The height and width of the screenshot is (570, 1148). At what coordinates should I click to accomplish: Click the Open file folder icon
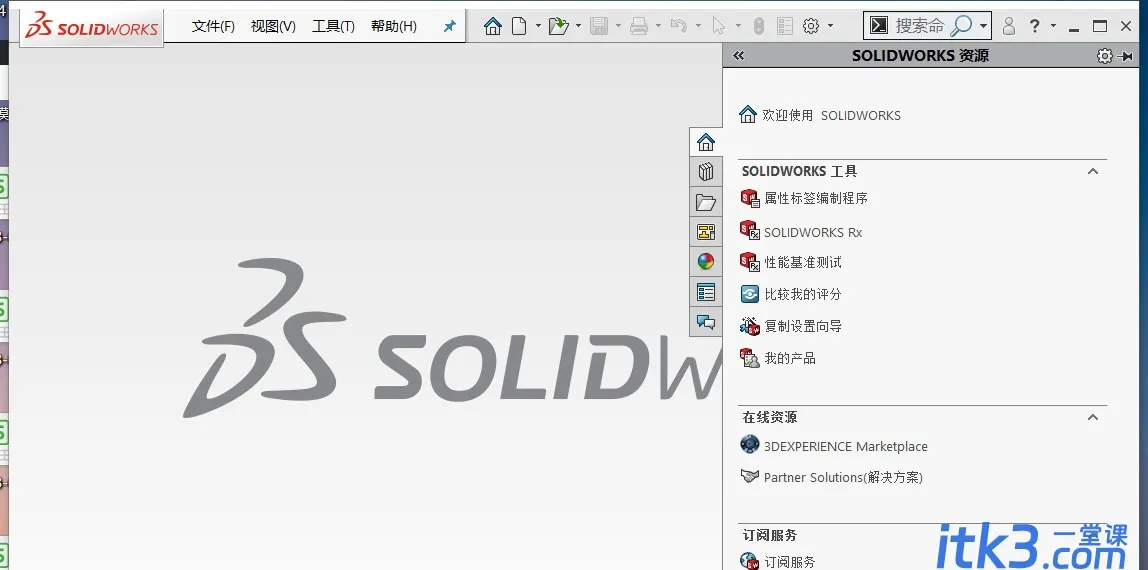(559, 26)
